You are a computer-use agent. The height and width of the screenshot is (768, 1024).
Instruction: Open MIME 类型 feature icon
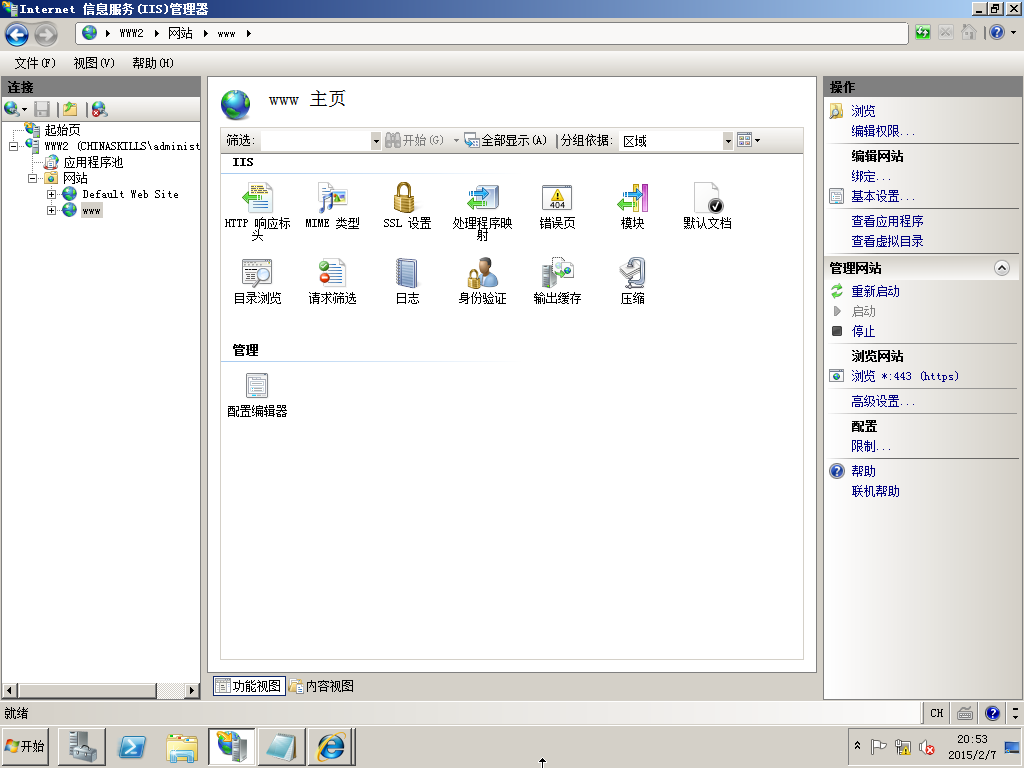pyautogui.click(x=332, y=198)
